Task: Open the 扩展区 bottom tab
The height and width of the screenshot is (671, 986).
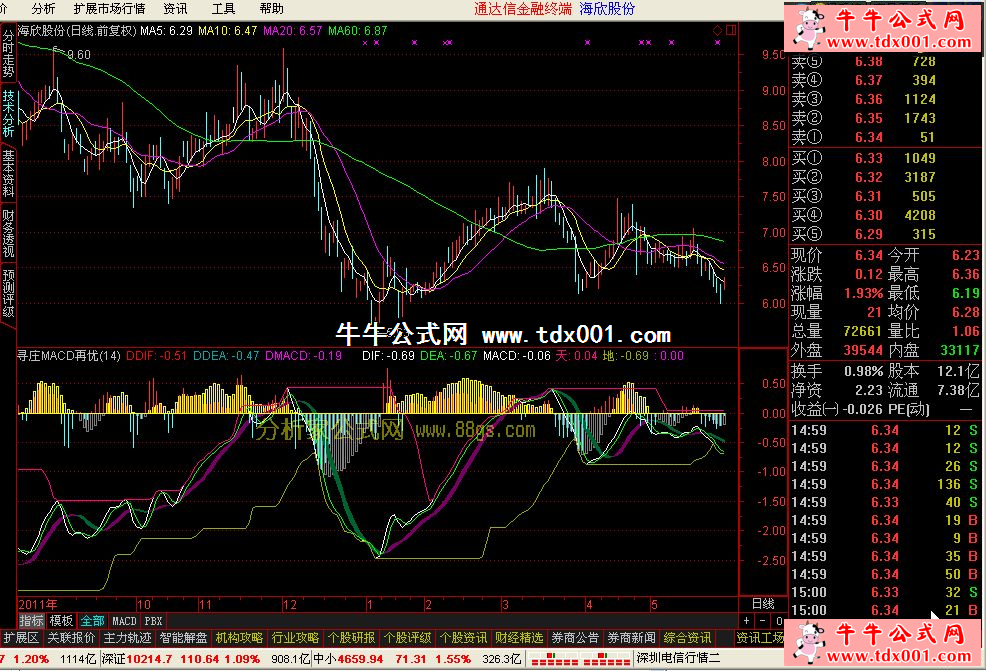Action: coord(21,638)
